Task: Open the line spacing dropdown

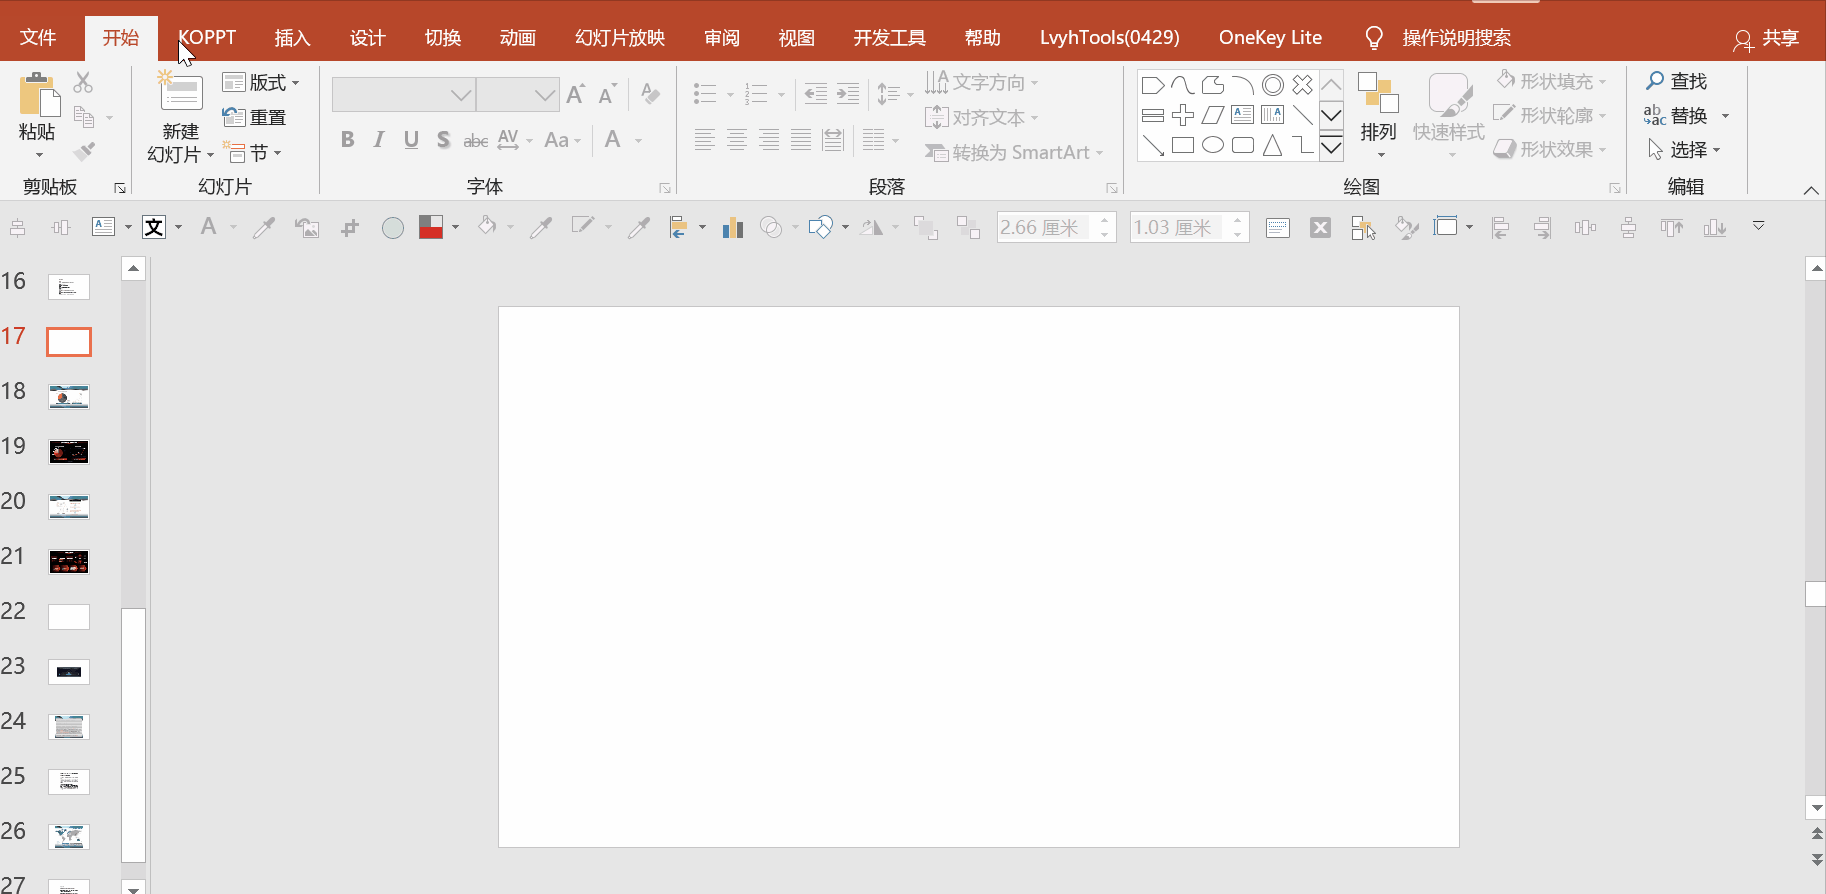Action: tap(895, 94)
